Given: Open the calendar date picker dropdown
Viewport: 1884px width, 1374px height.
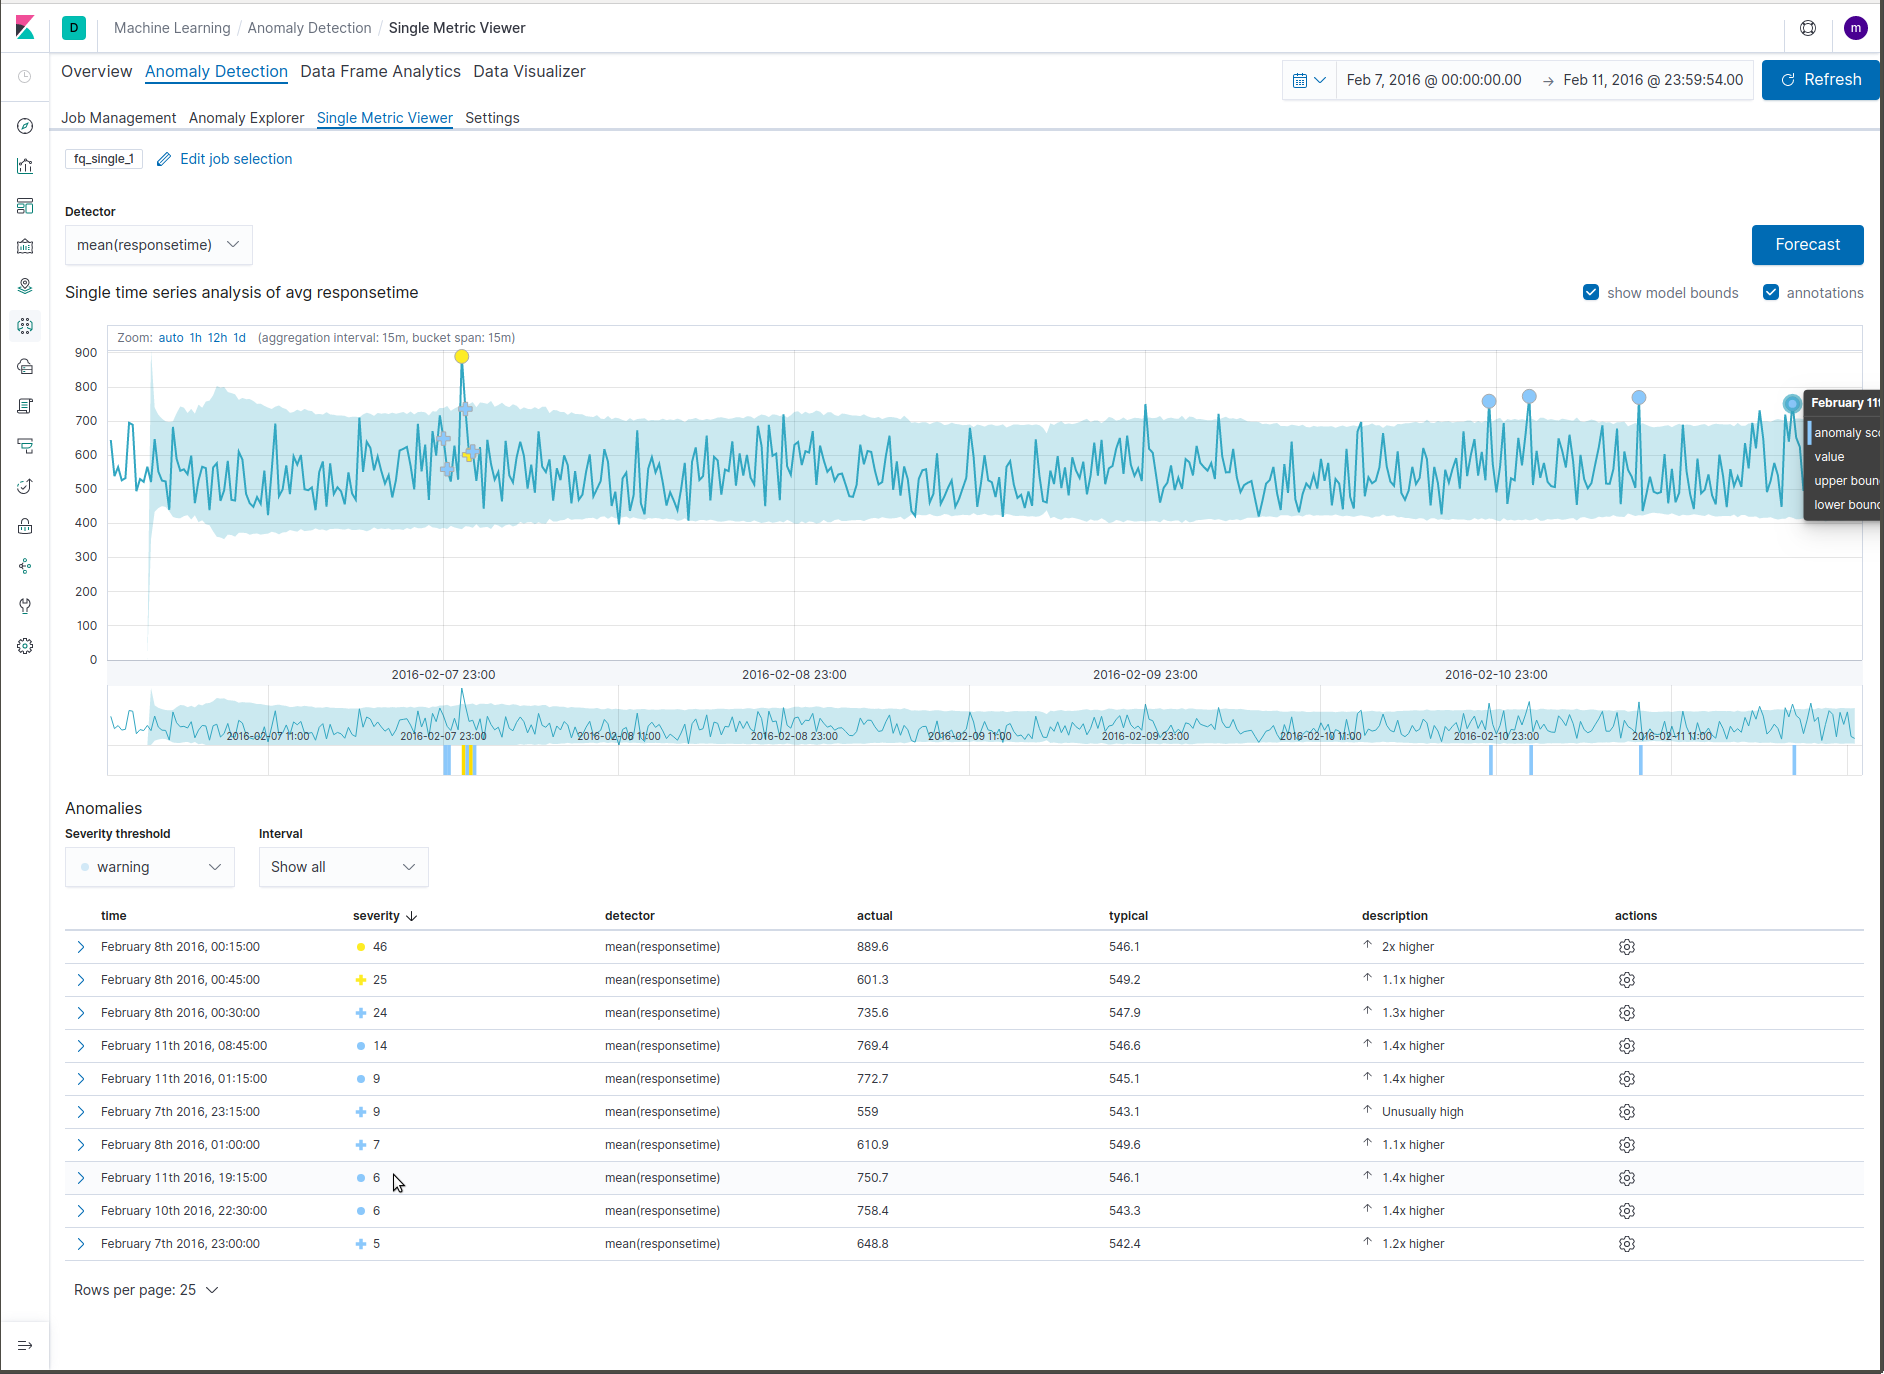Looking at the screenshot, I should pyautogui.click(x=1310, y=79).
